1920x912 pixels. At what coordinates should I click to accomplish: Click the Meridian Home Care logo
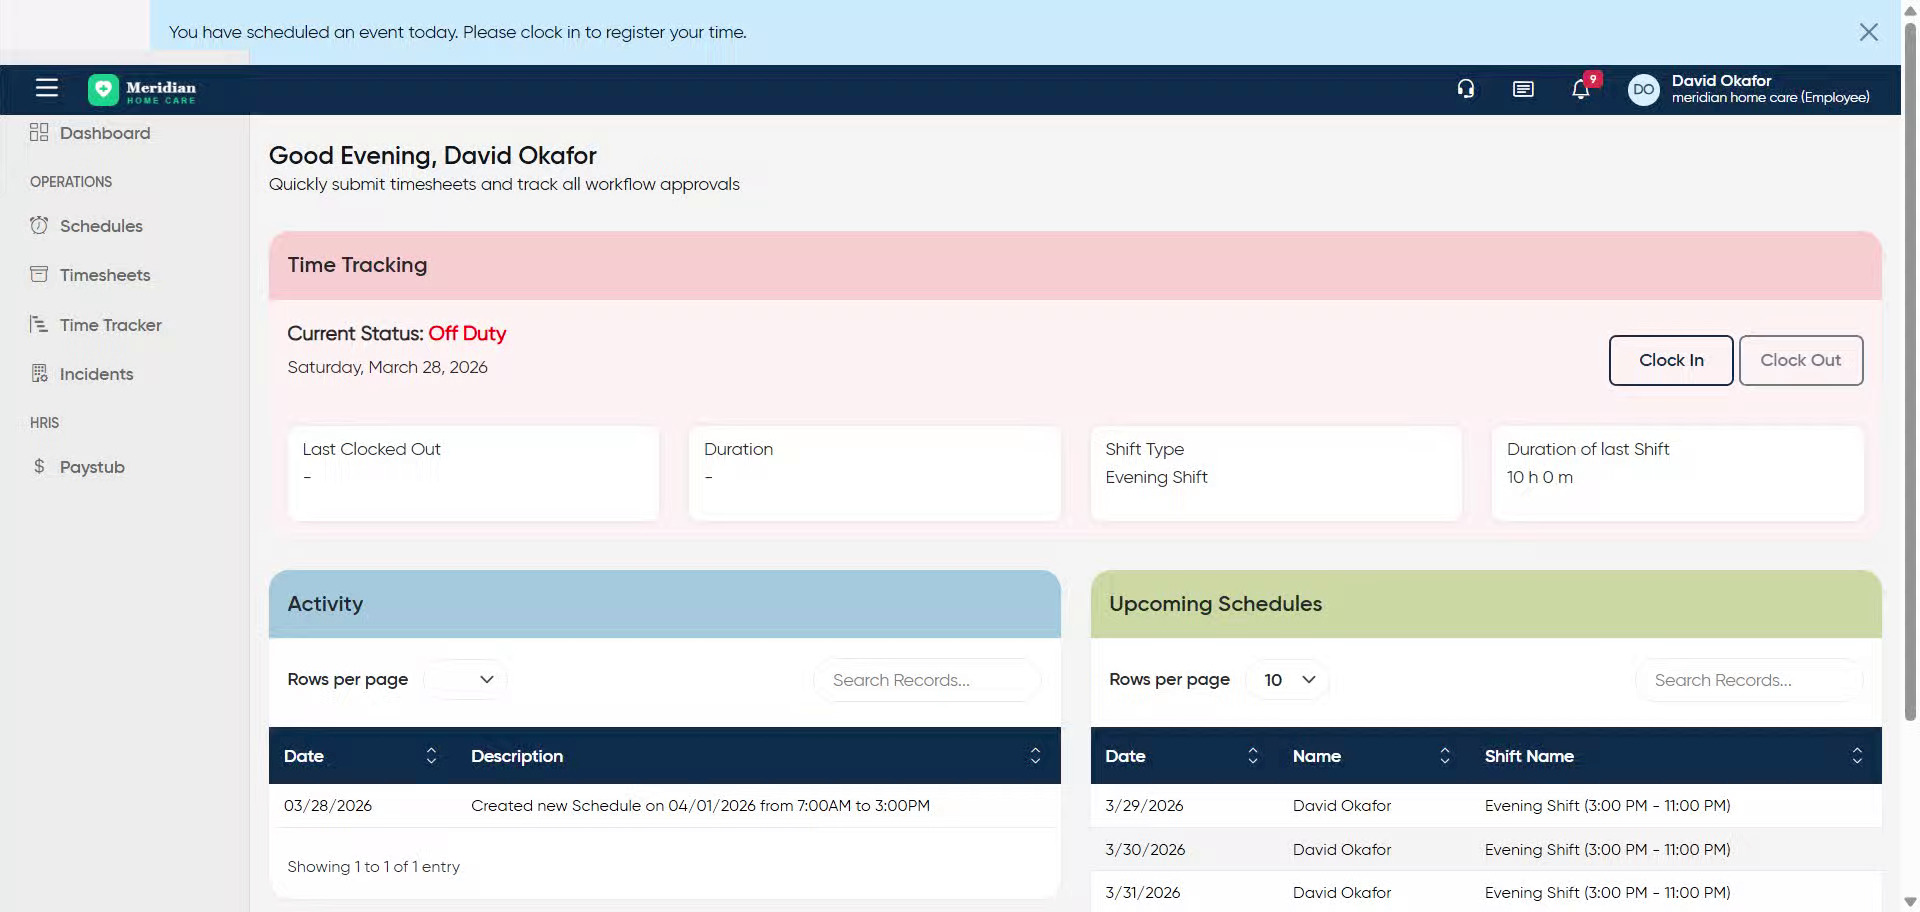(x=142, y=90)
